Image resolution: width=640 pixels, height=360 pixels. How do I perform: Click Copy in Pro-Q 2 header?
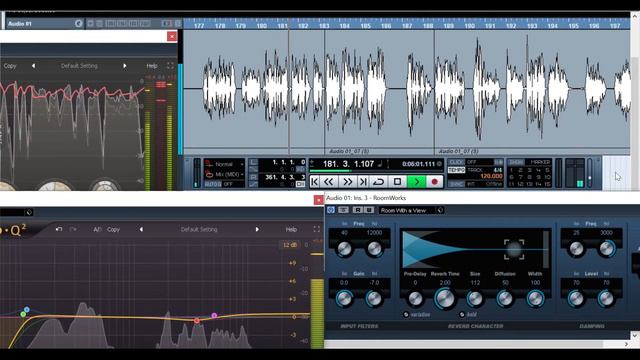[113, 229]
